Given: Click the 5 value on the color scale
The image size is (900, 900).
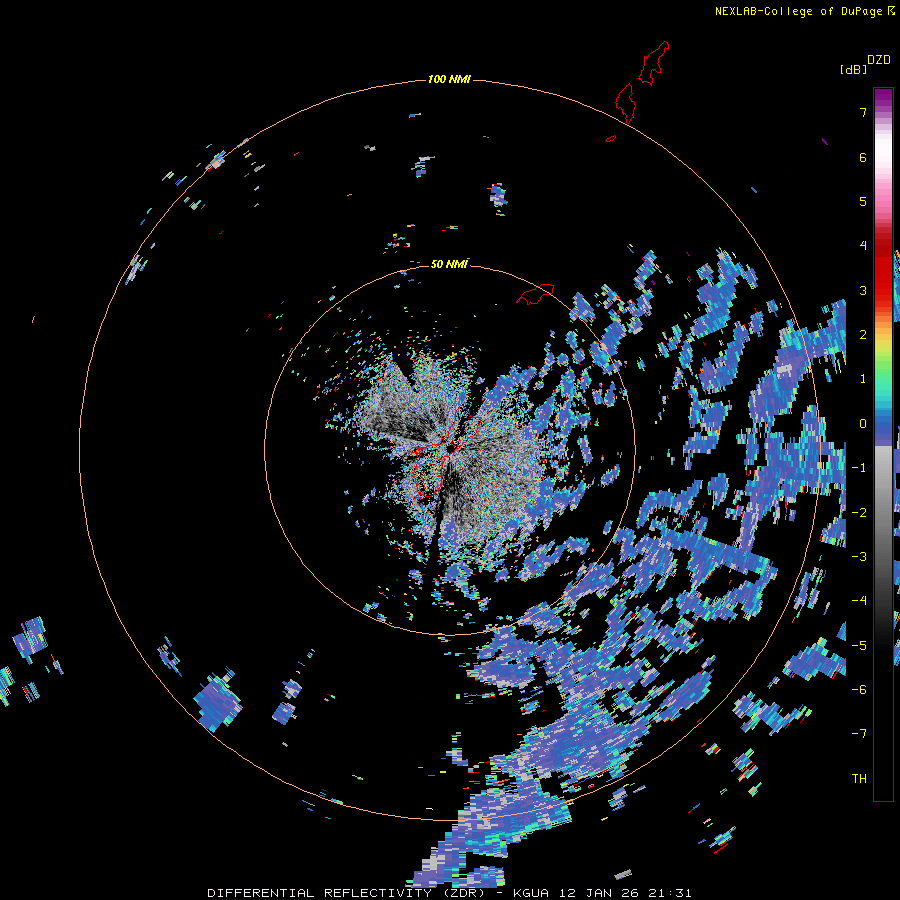Looking at the screenshot, I should coord(863,201).
